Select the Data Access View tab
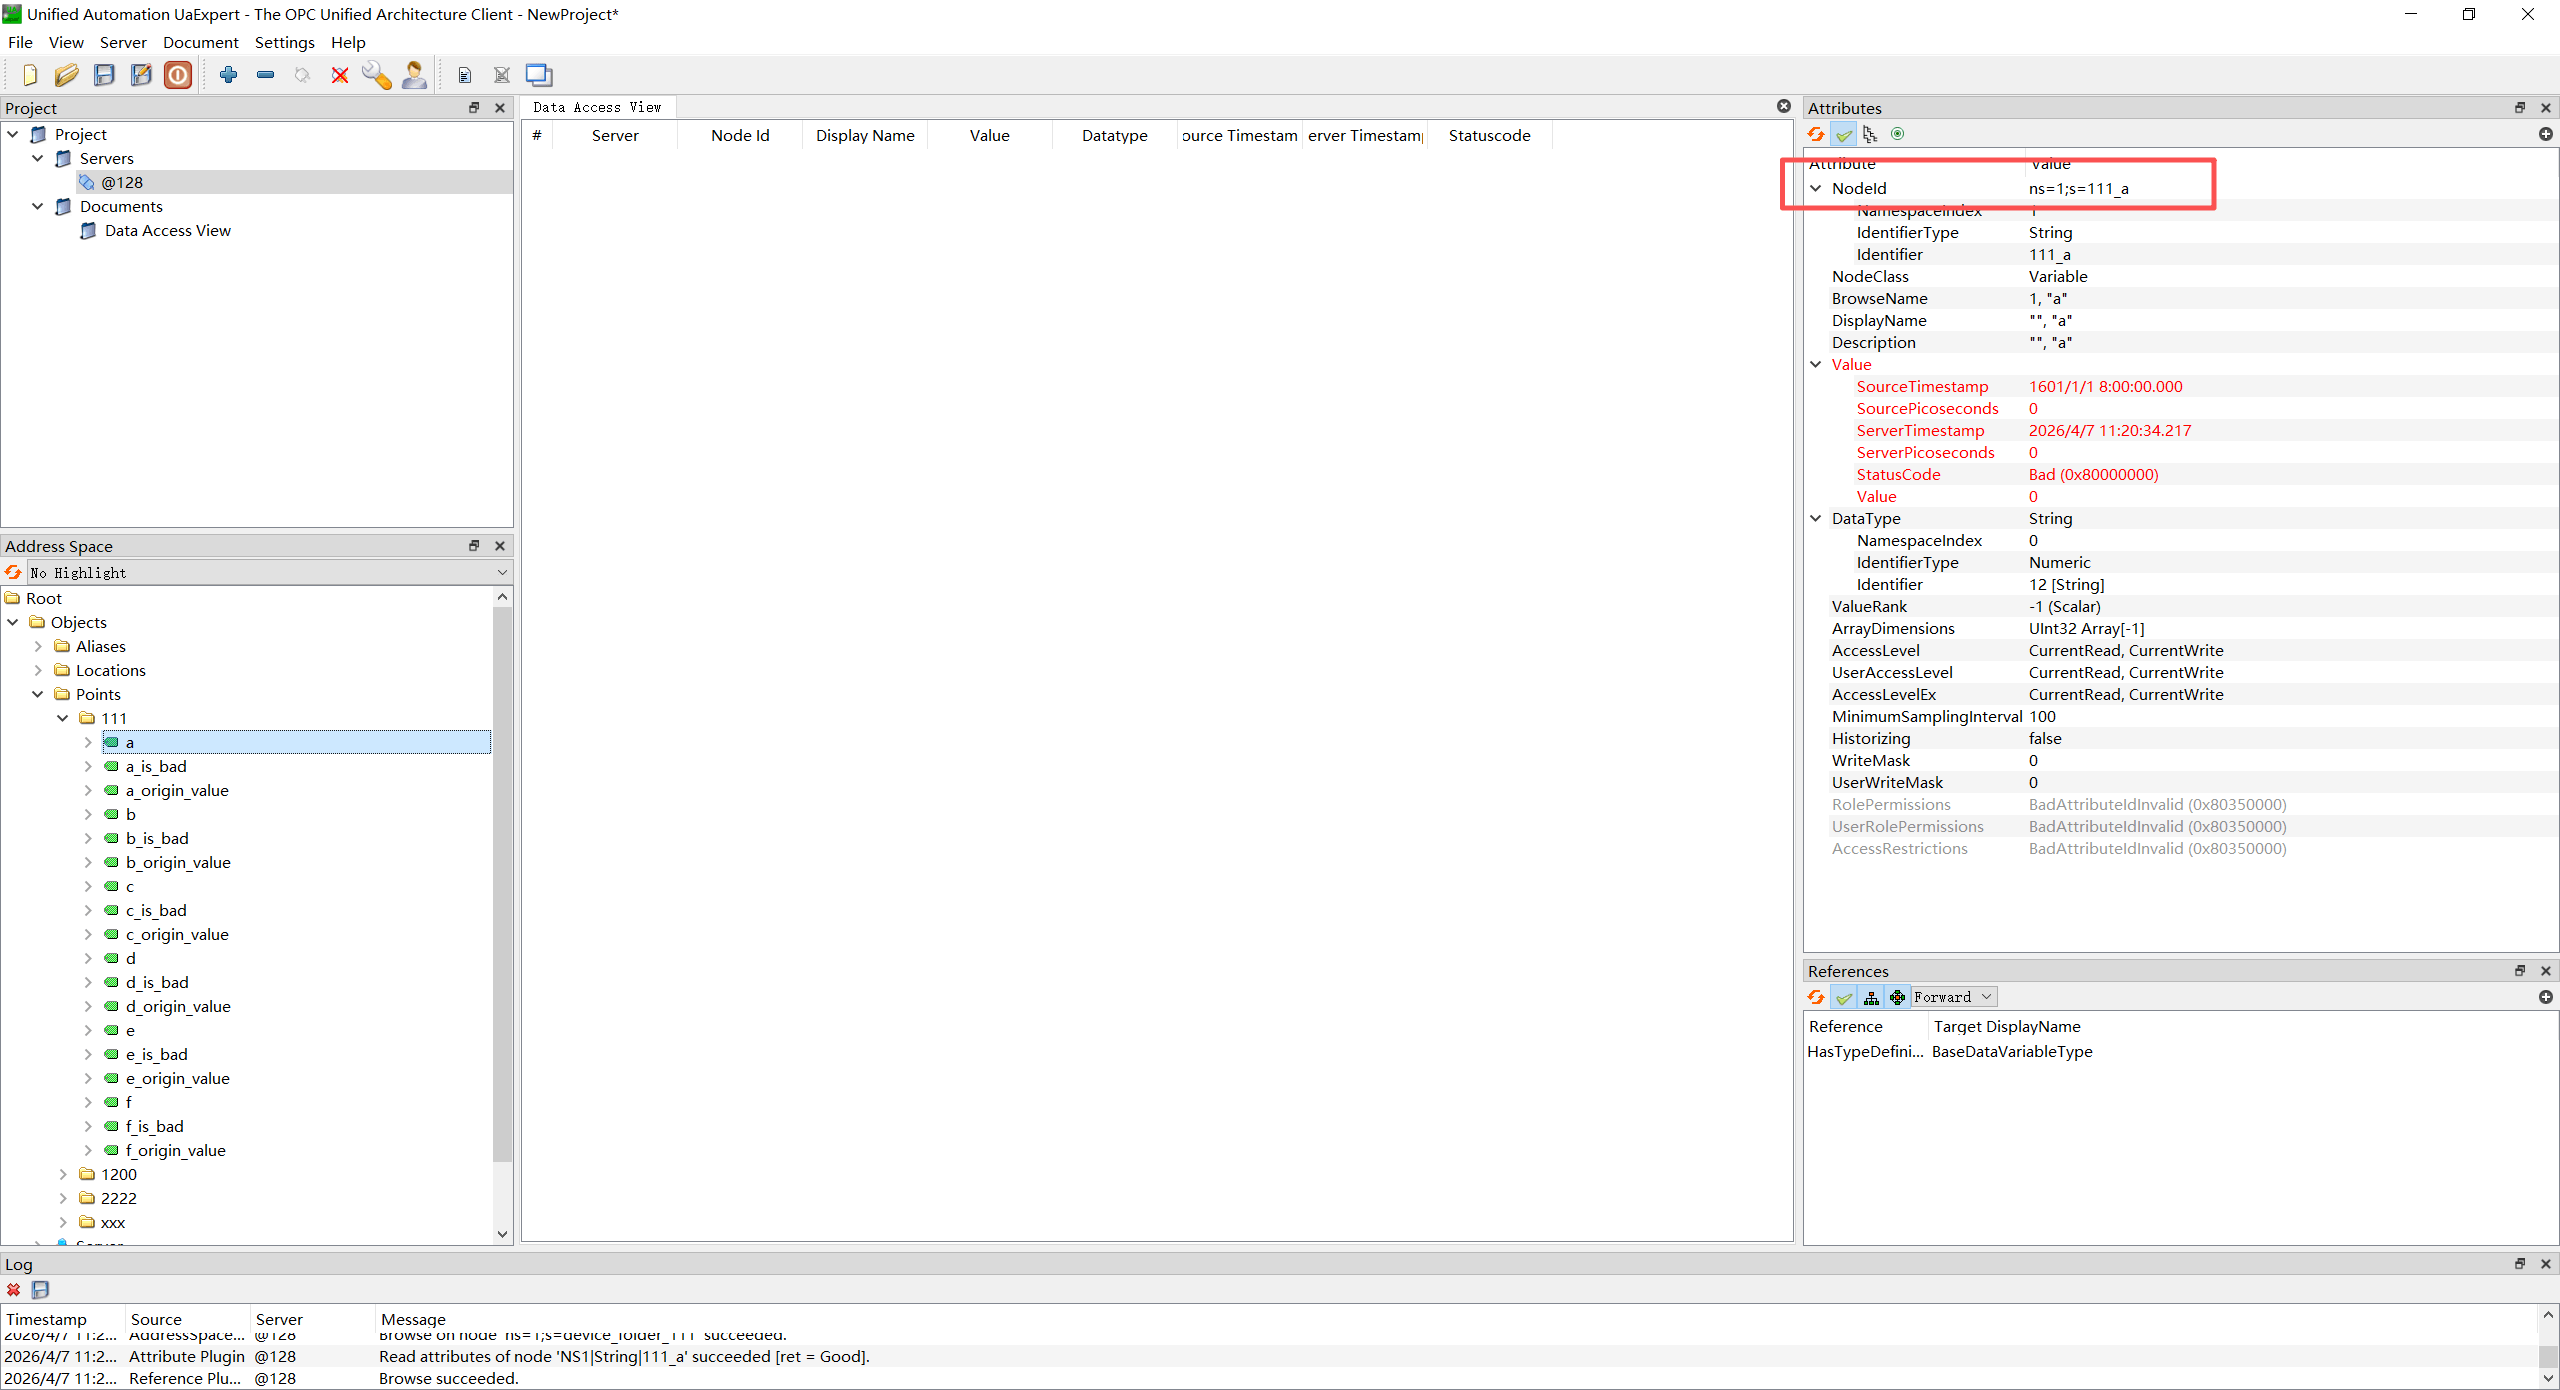Viewport: 2560px width, 1390px height. 597,107
